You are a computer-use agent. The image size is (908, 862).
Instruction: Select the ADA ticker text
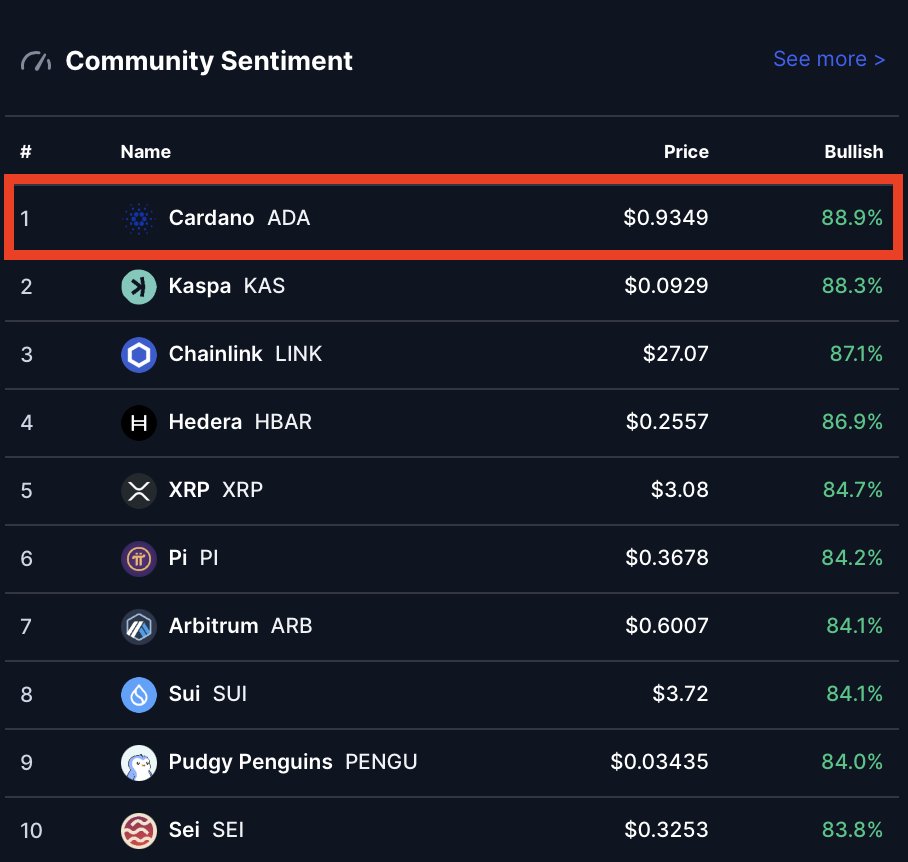pos(289,218)
